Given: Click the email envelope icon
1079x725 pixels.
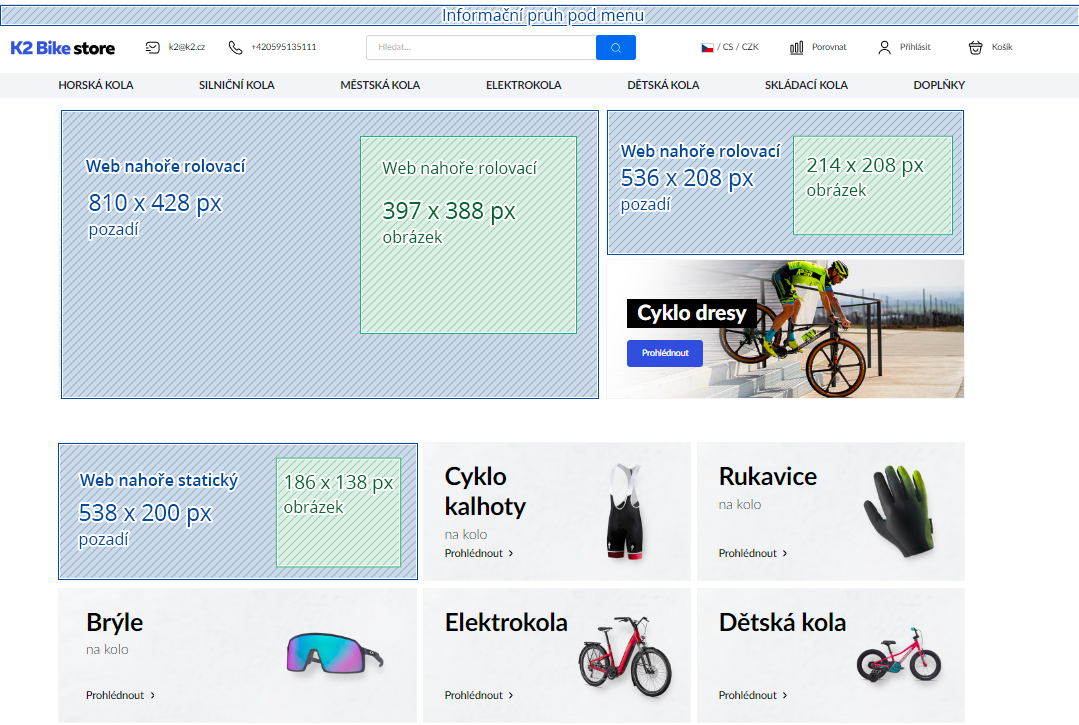Looking at the screenshot, I should coord(153,47).
